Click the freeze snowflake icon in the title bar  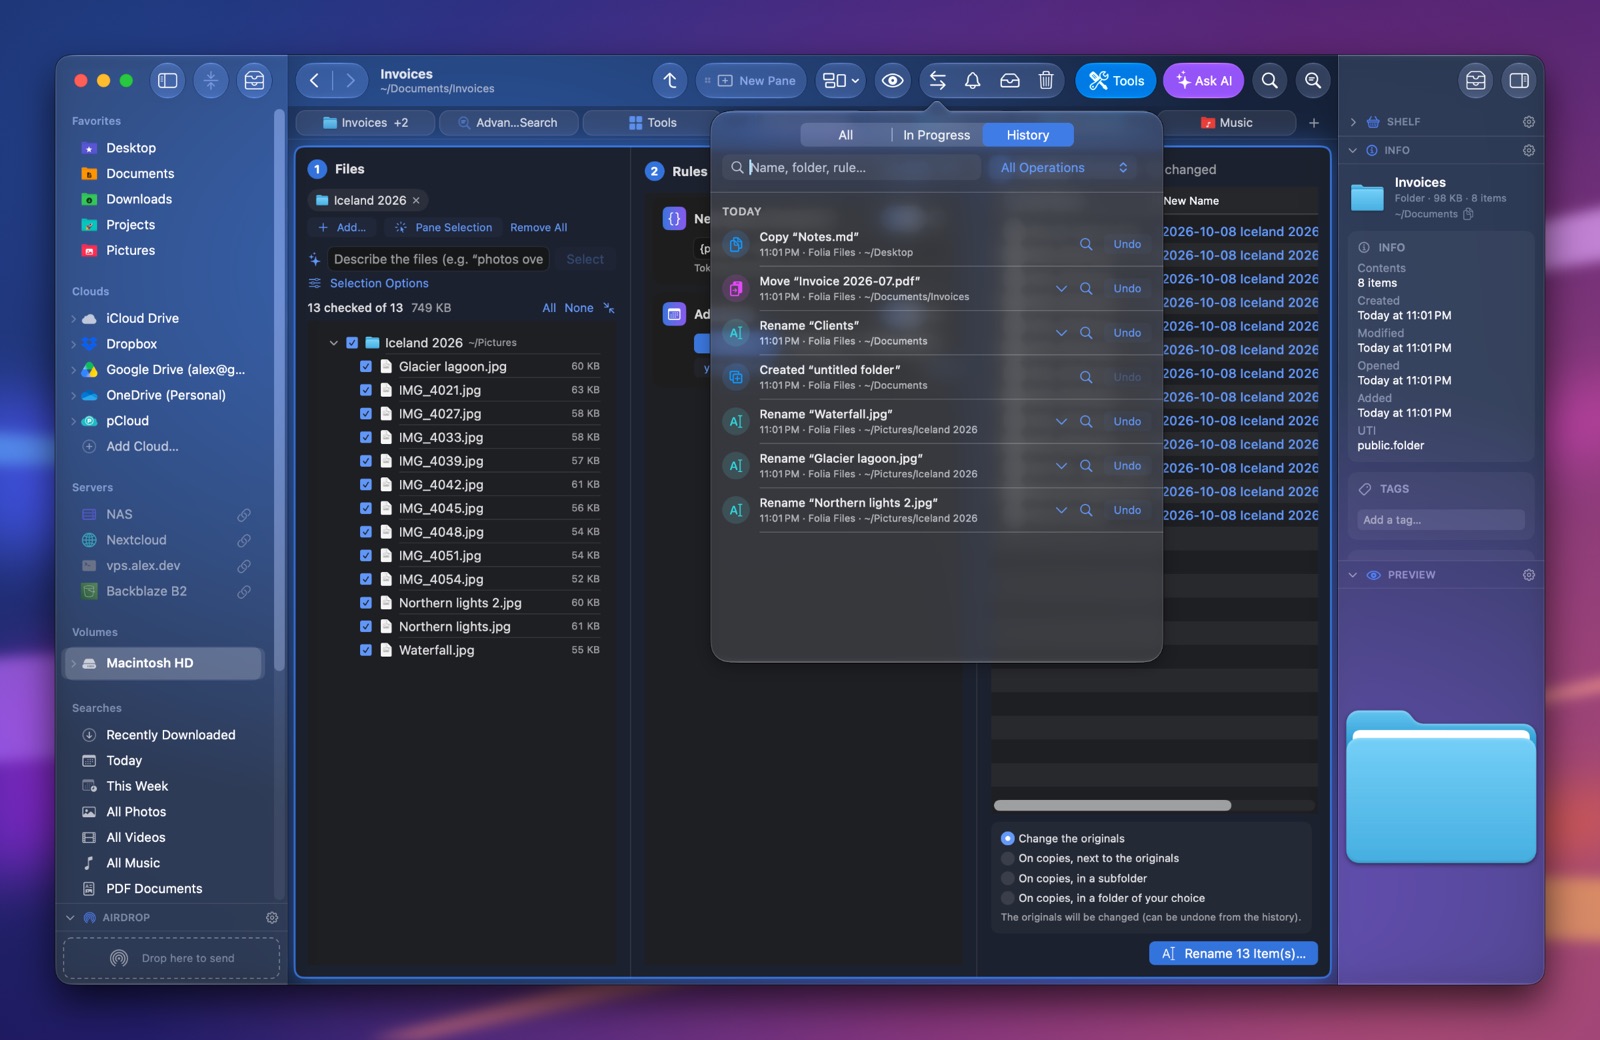click(211, 81)
